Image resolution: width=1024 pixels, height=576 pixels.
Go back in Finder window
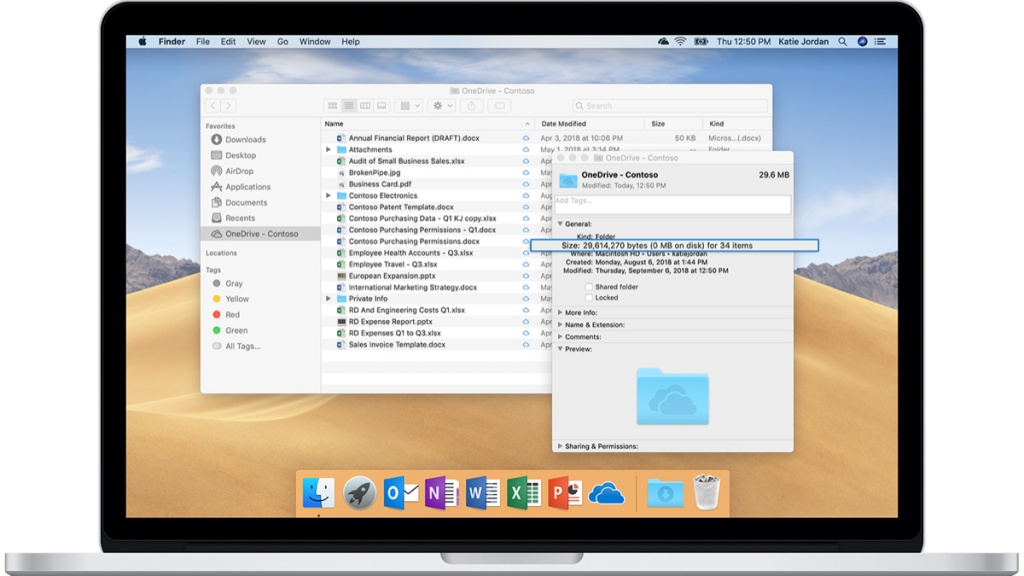pyautogui.click(x=213, y=105)
